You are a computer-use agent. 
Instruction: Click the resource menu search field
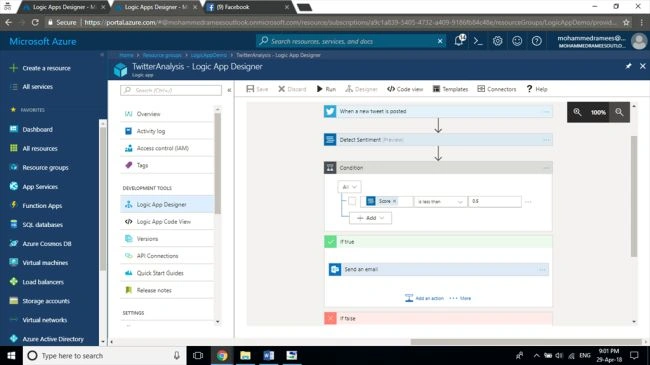171,90
